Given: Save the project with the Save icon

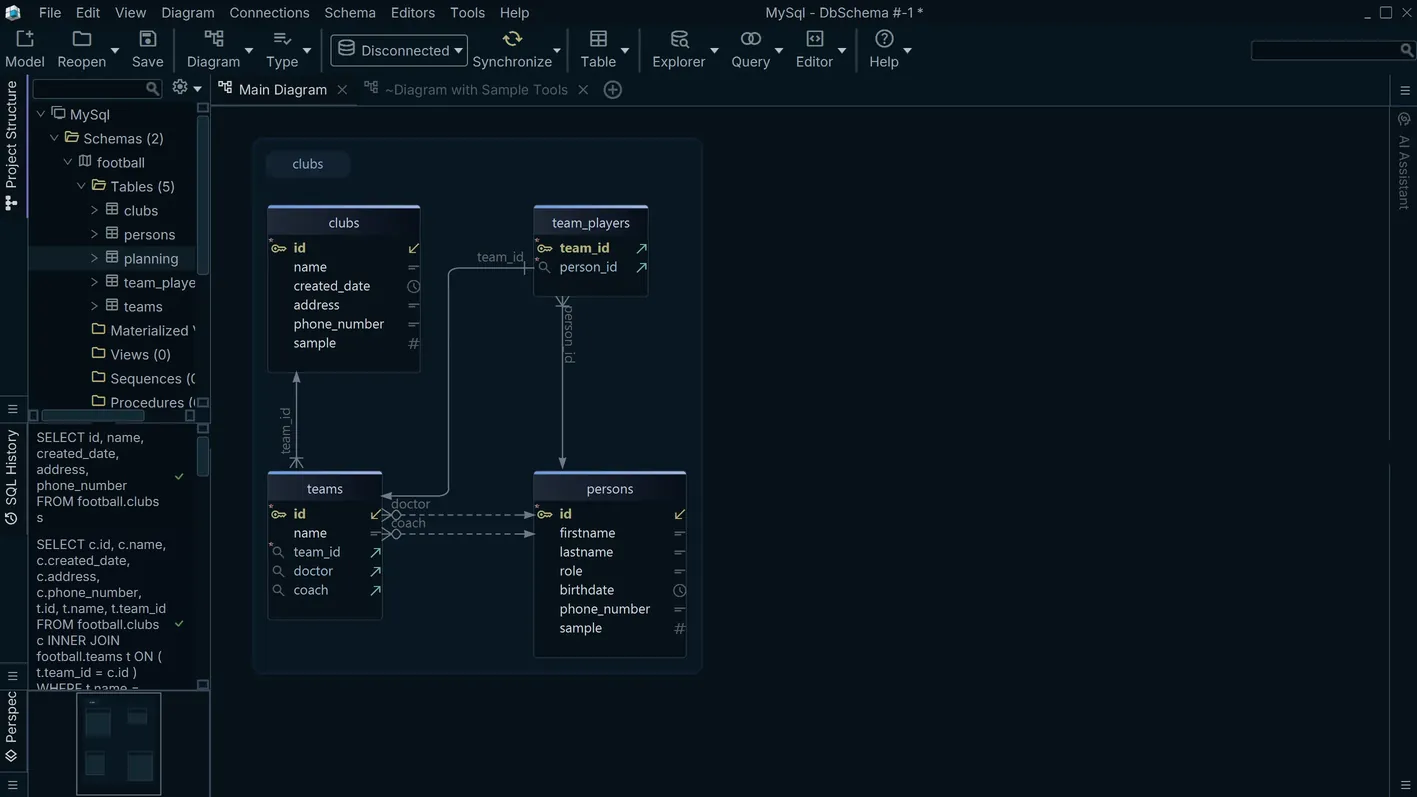Looking at the screenshot, I should click(146, 38).
